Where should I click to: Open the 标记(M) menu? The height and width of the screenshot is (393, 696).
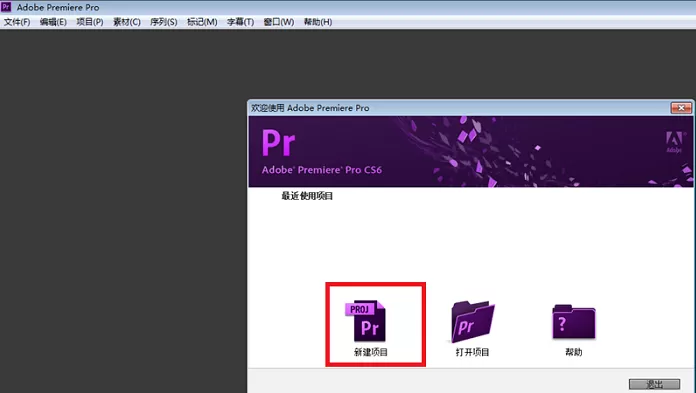point(202,22)
